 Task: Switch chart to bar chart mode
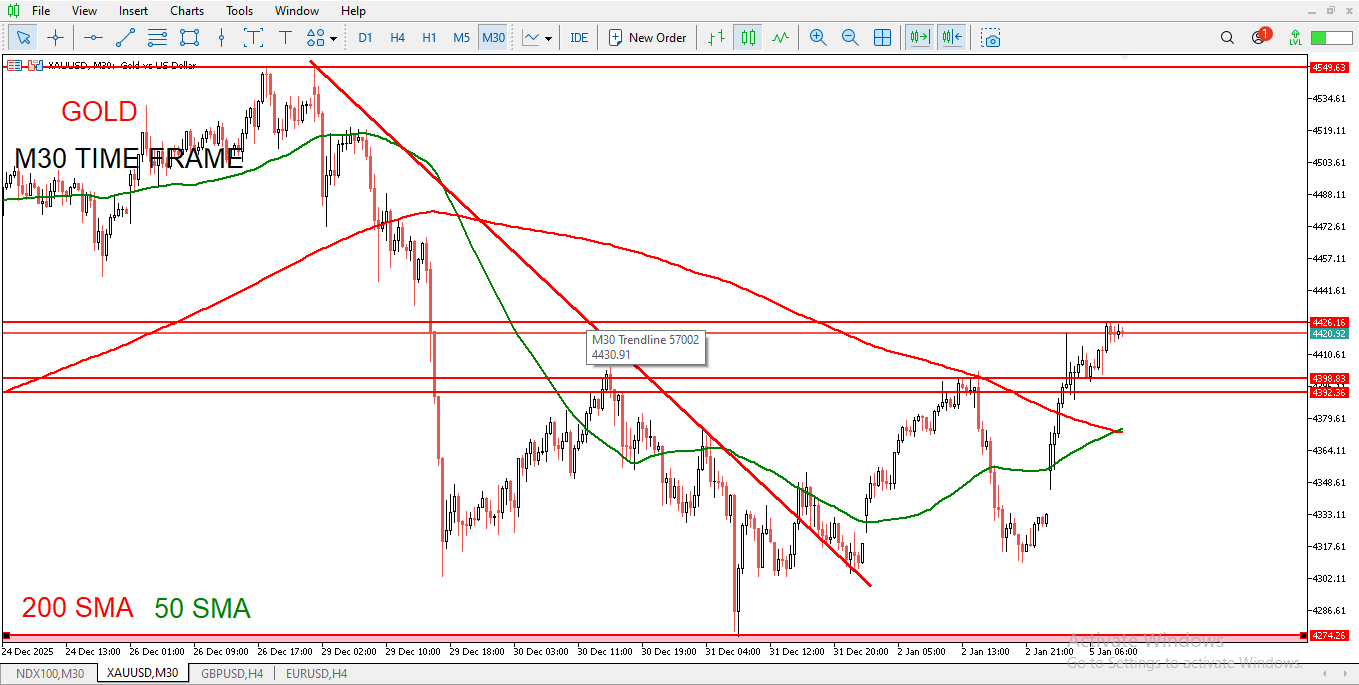[715, 38]
